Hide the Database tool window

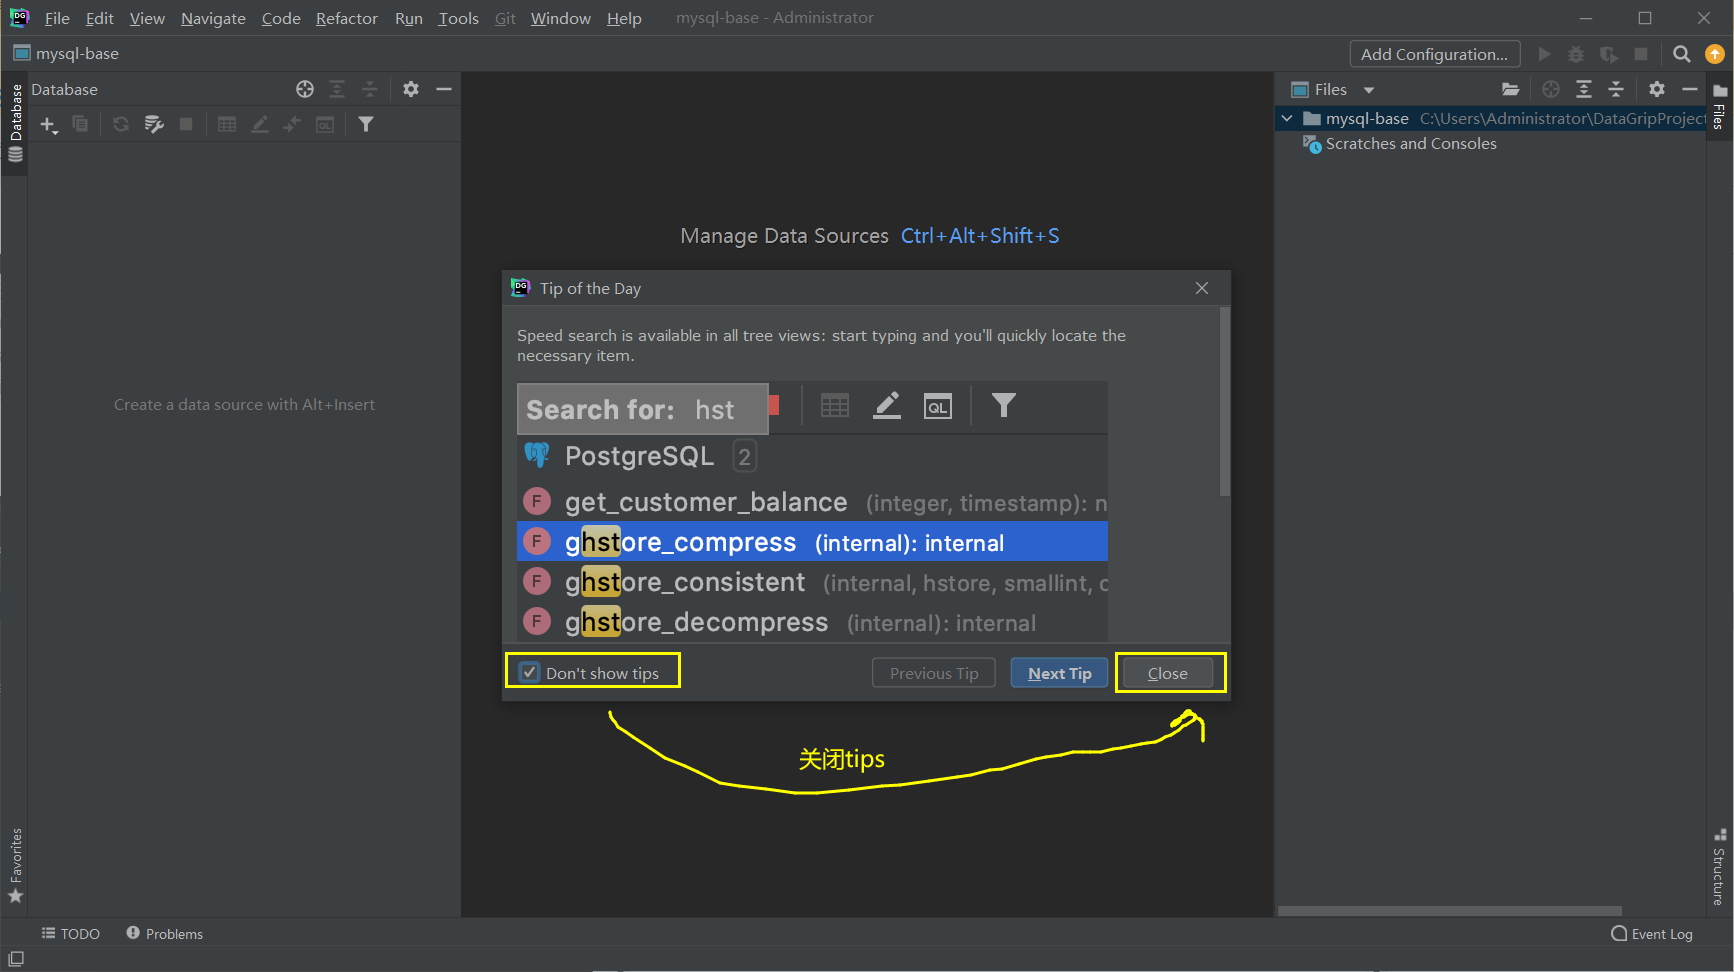point(444,89)
